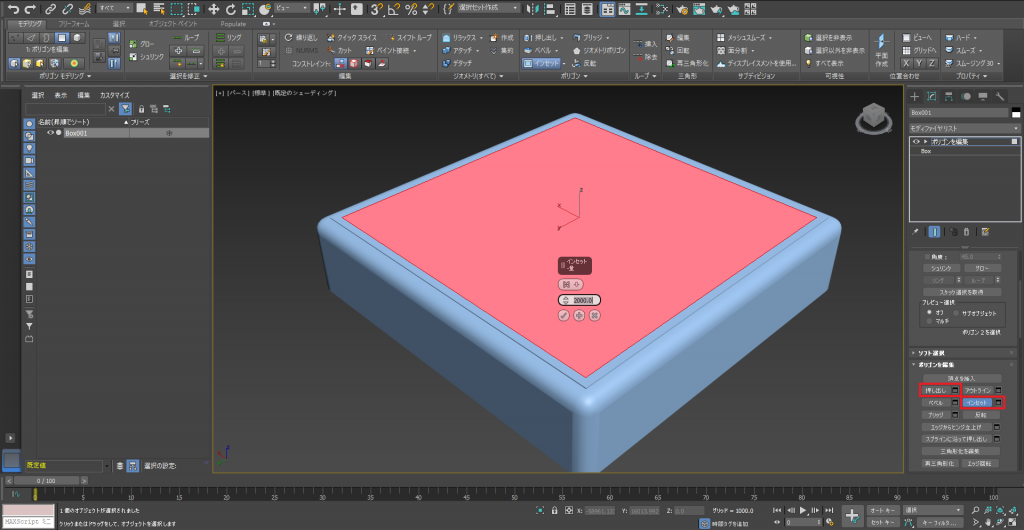1024x530 pixels.
Task: Open the Modify command panel tab
Action: [x=932, y=96]
